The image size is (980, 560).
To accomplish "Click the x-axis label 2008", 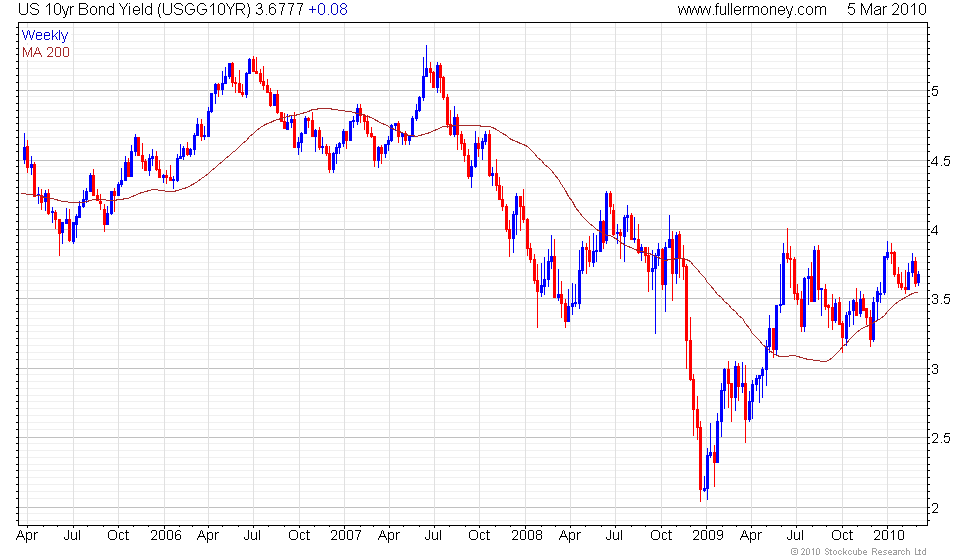I will 527,536.
